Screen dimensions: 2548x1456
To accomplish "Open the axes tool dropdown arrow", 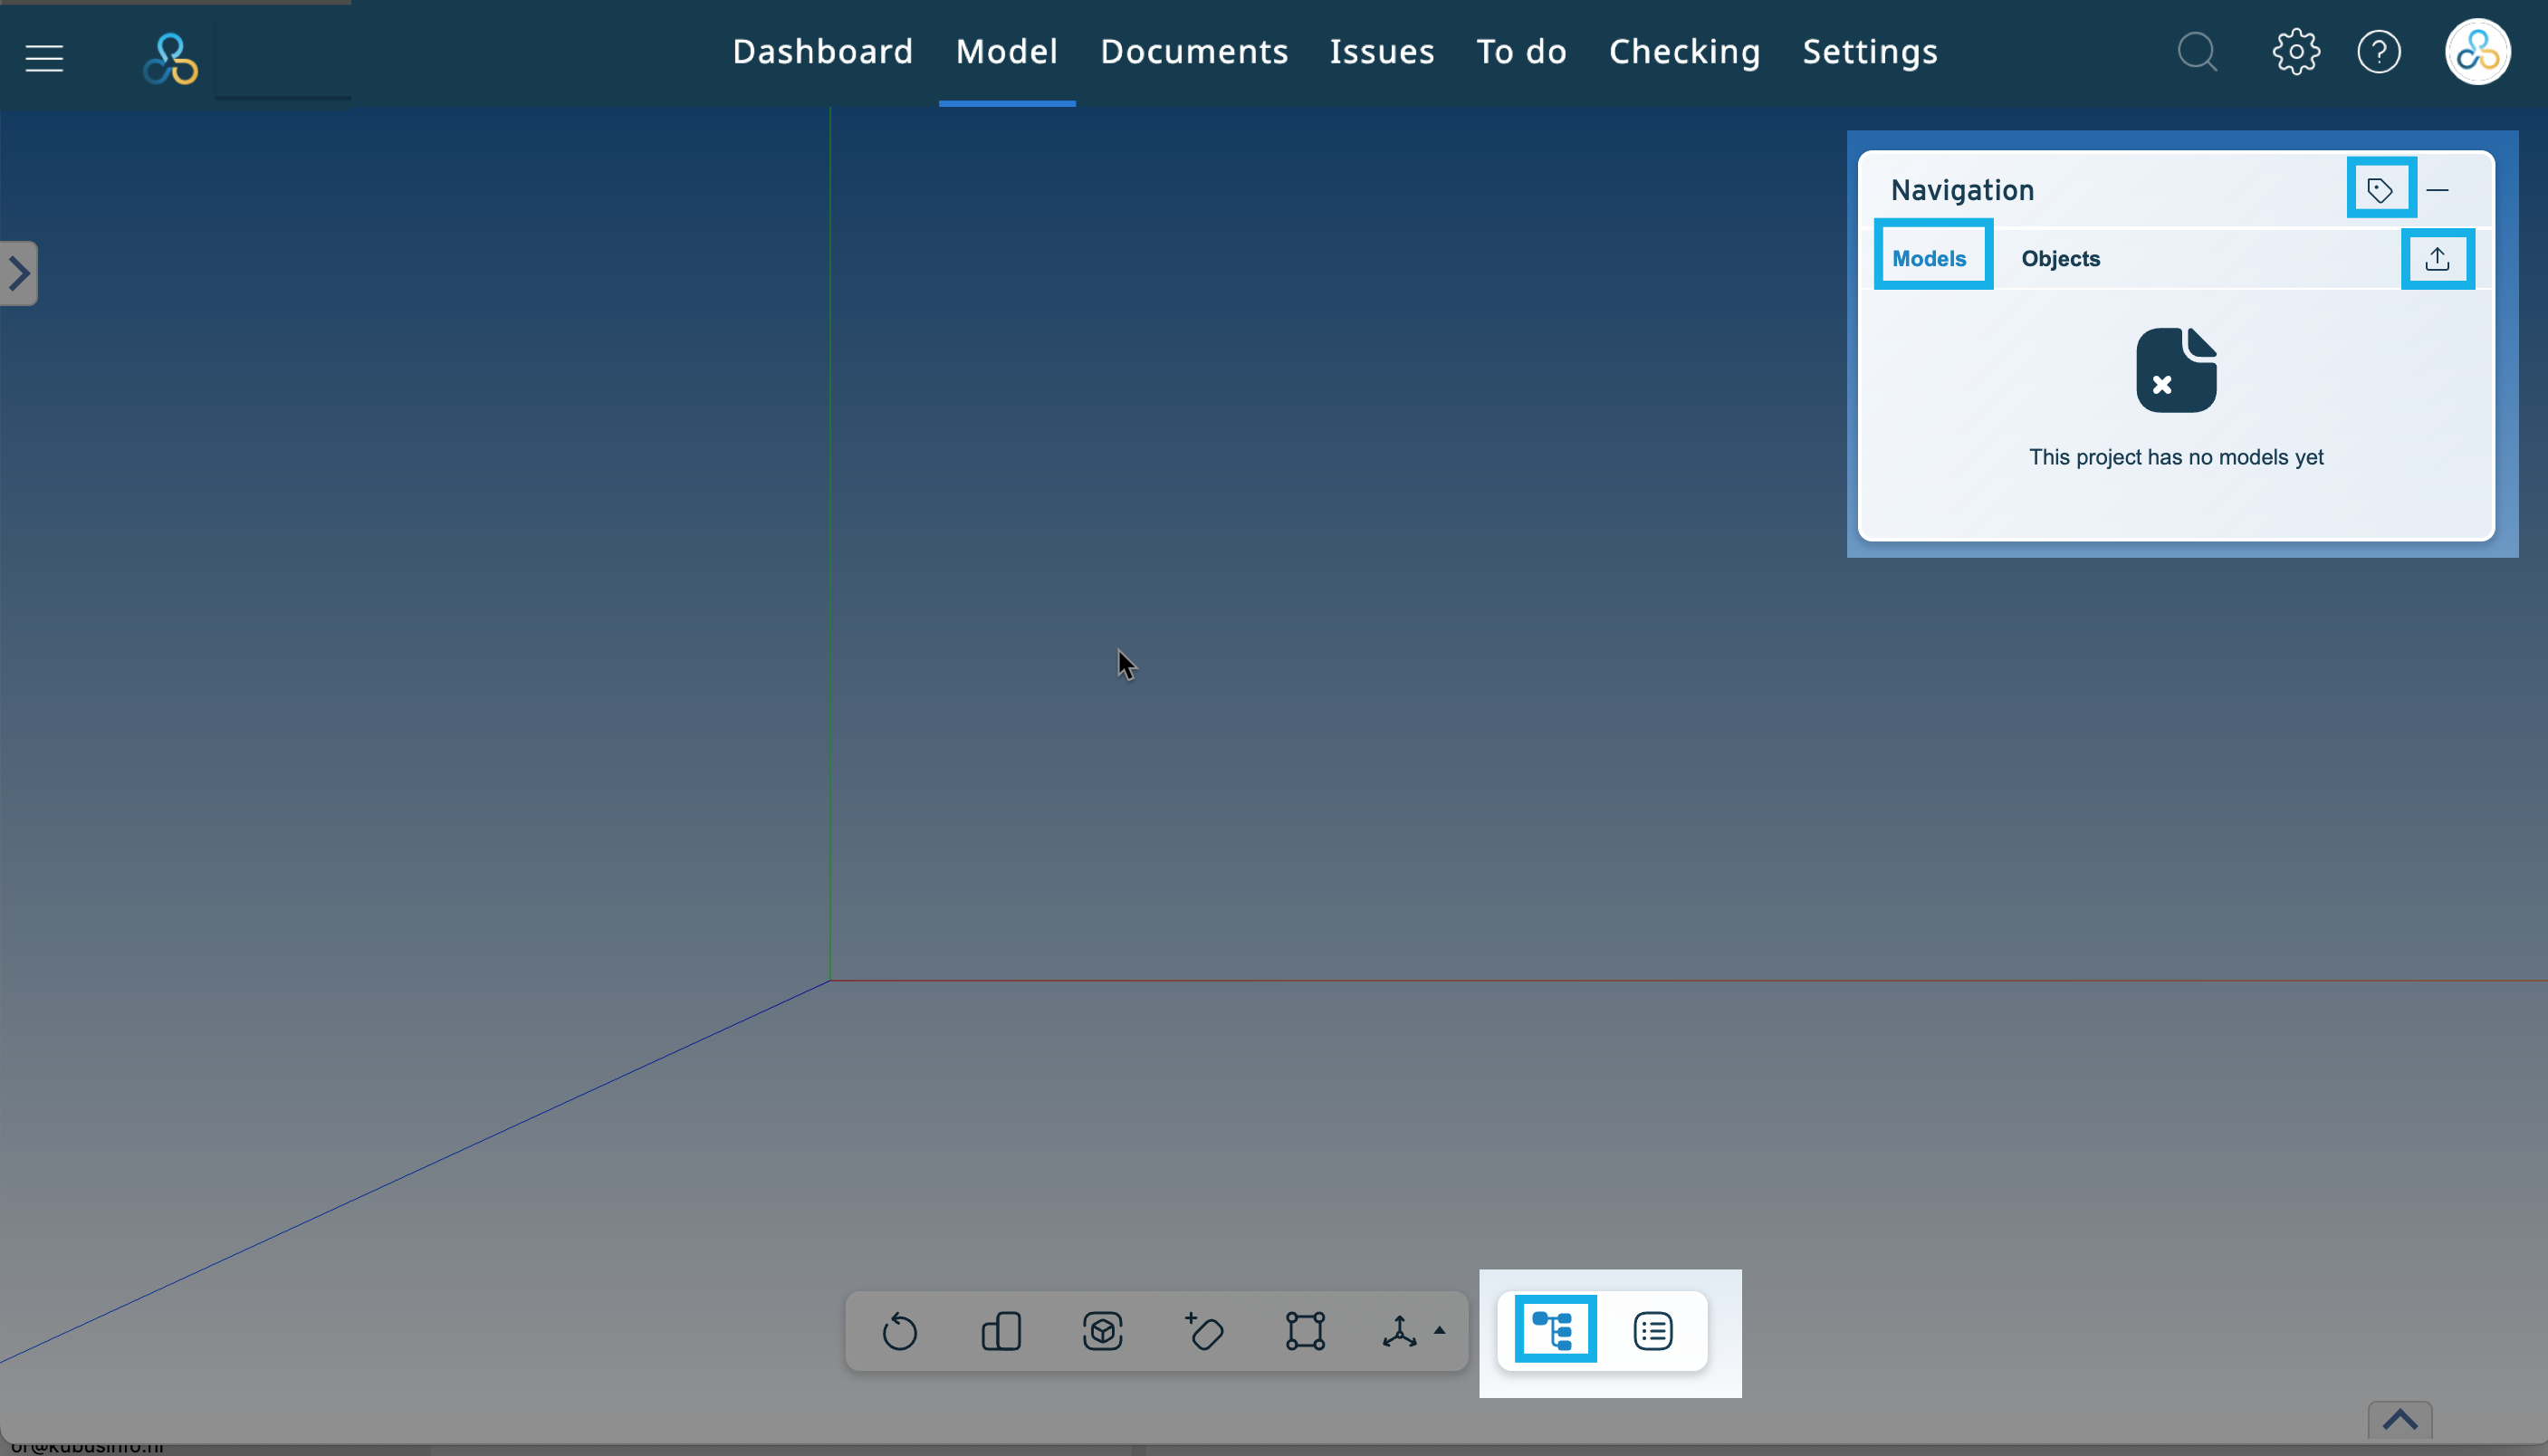I will [x=1439, y=1330].
